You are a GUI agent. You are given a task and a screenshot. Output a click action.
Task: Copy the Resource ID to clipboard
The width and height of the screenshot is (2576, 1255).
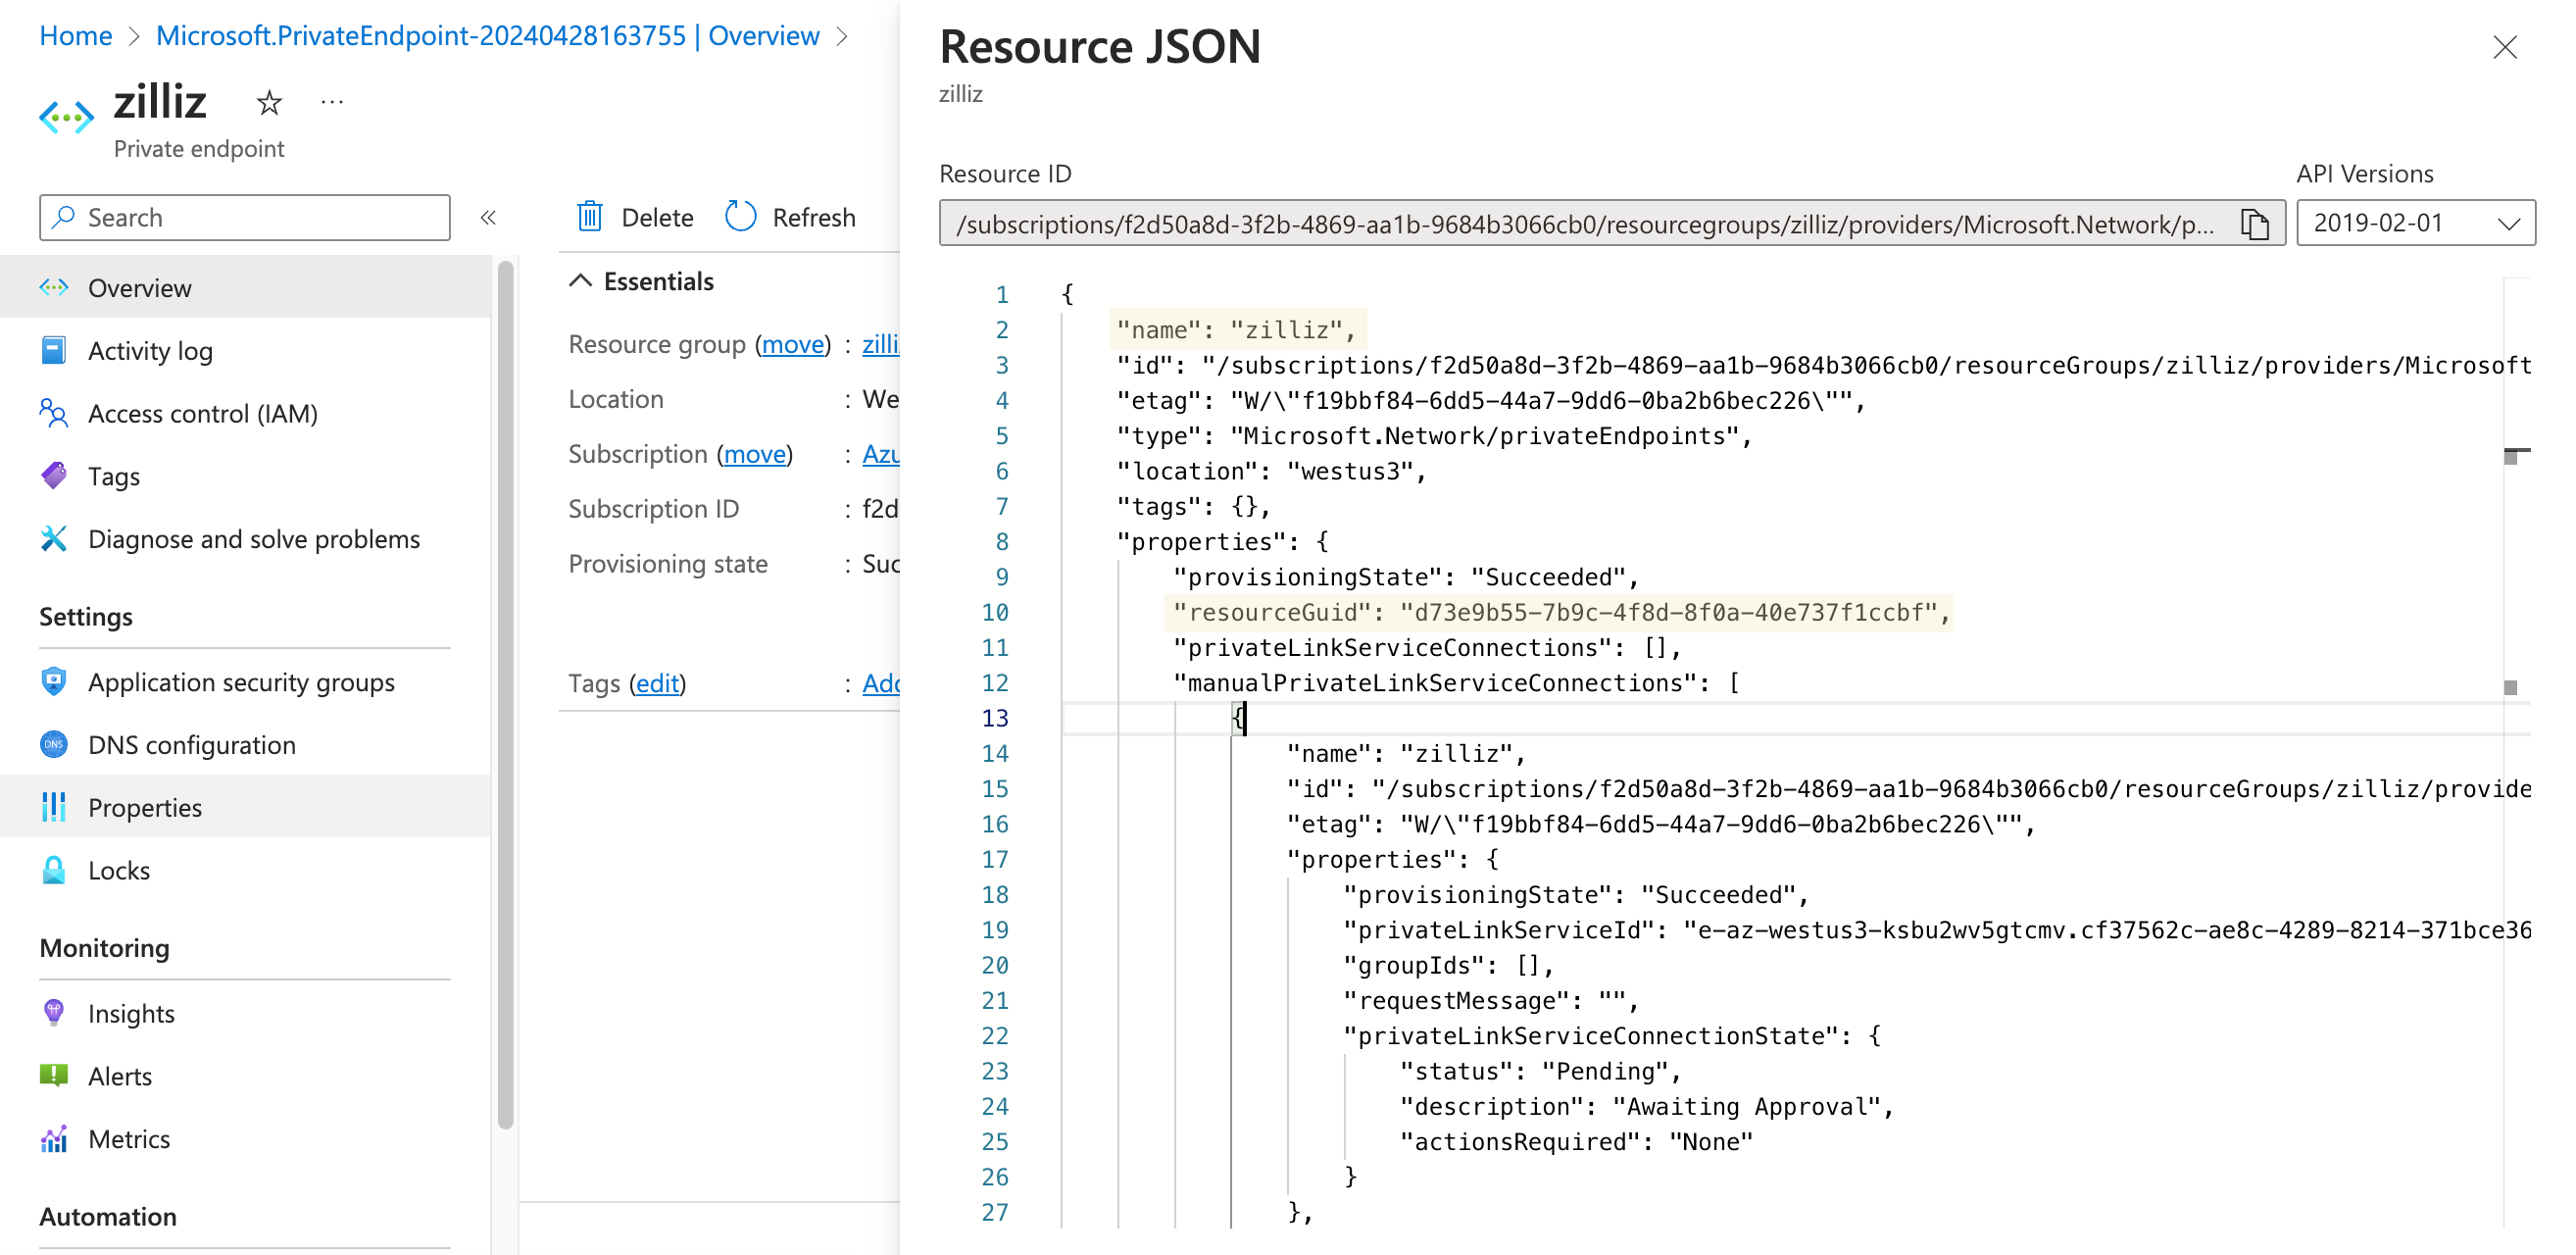pyautogui.click(x=2255, y=223)
